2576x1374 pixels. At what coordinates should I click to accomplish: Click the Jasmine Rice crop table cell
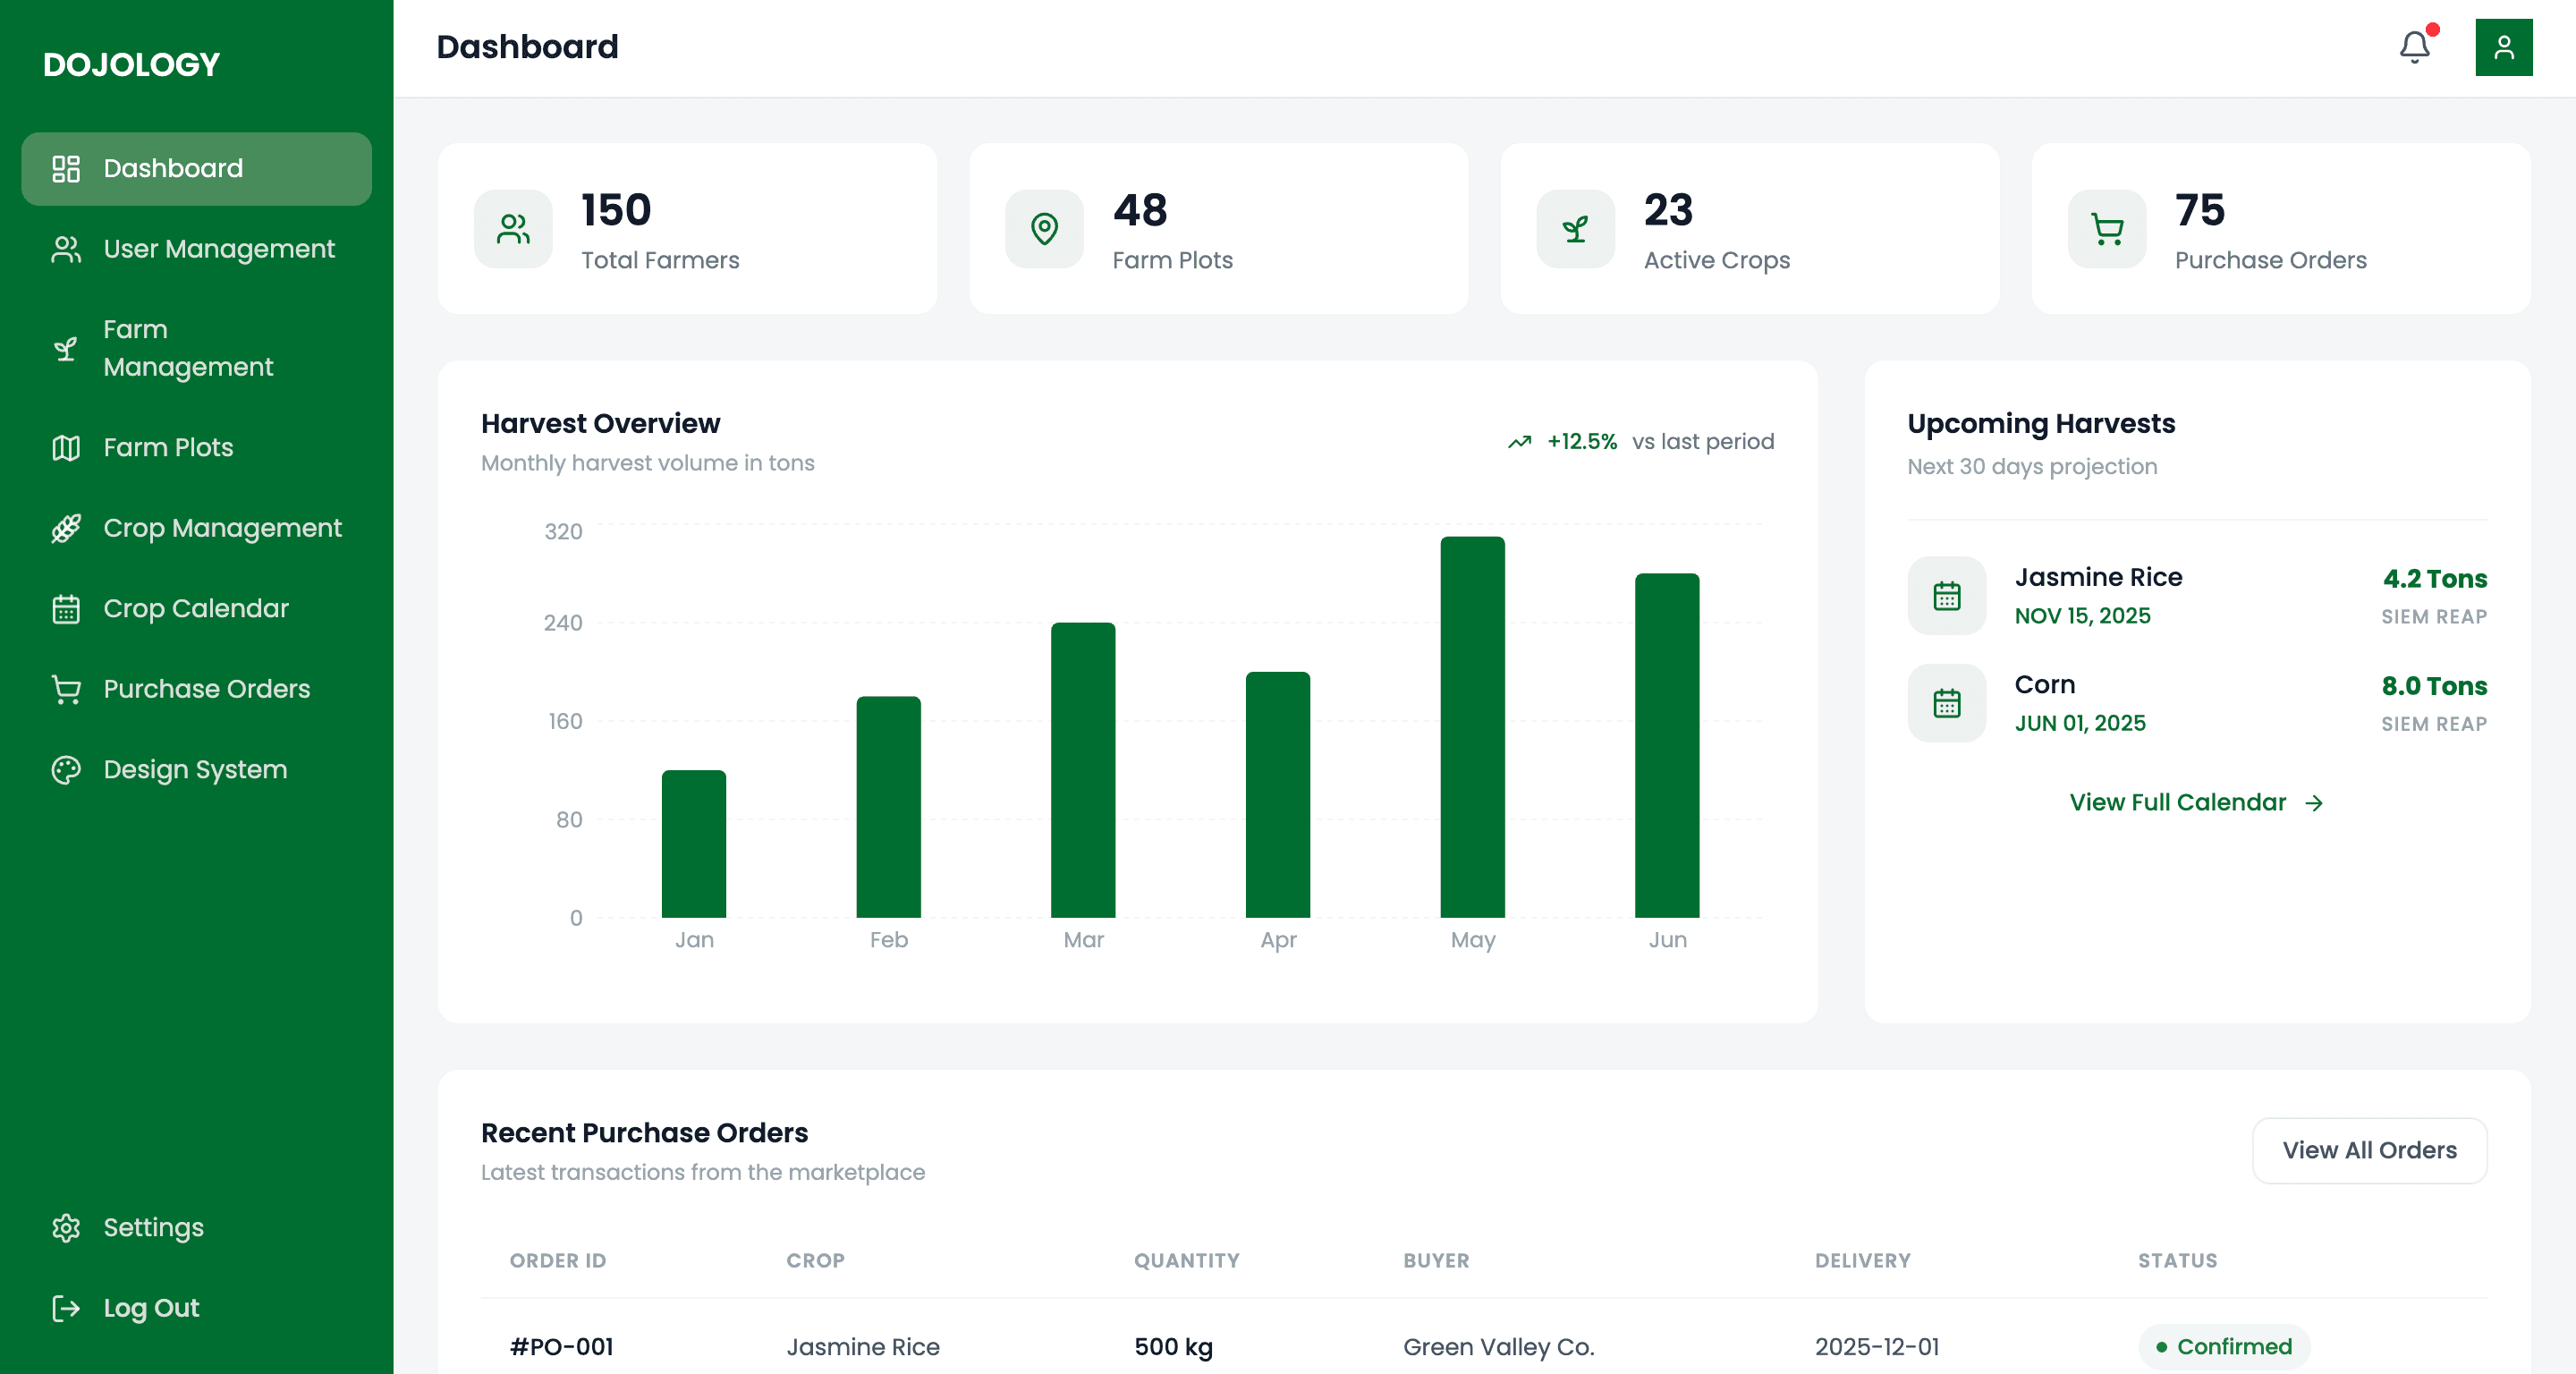[x=862, y=1347]
